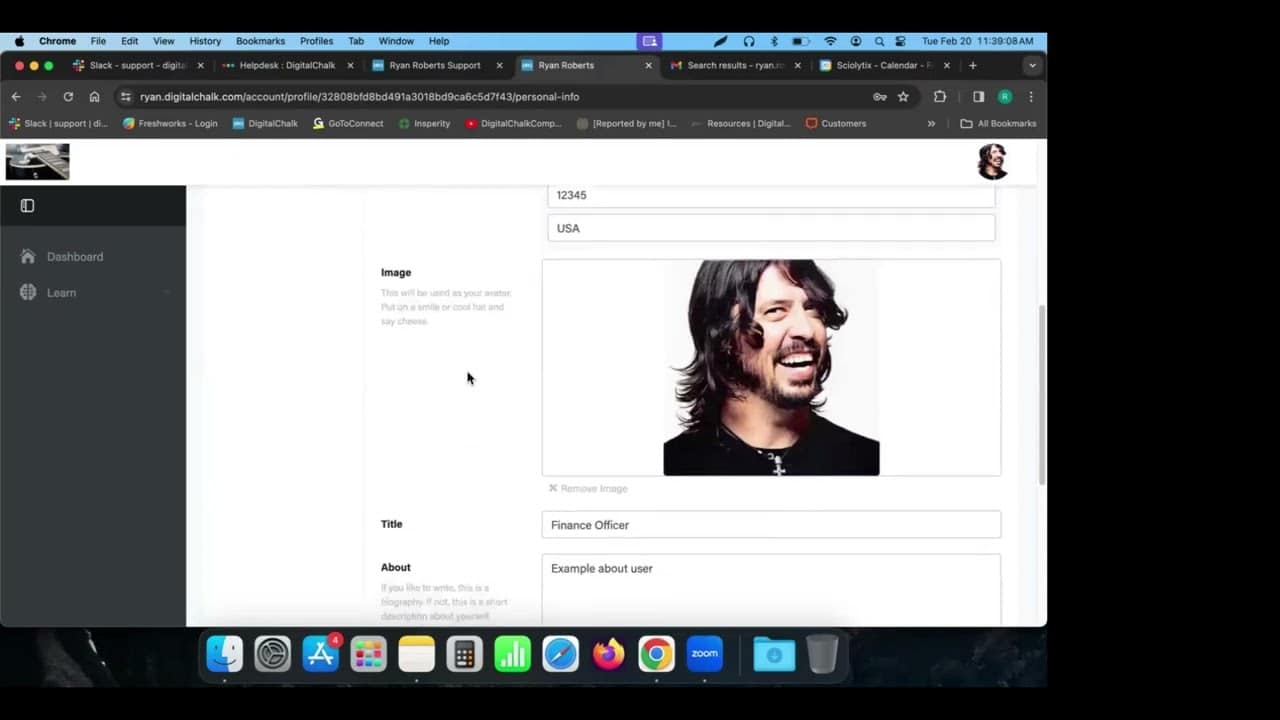
Task: Open the All Bookmarks folder
Action: pyautogui.click(x=998, y=124)
